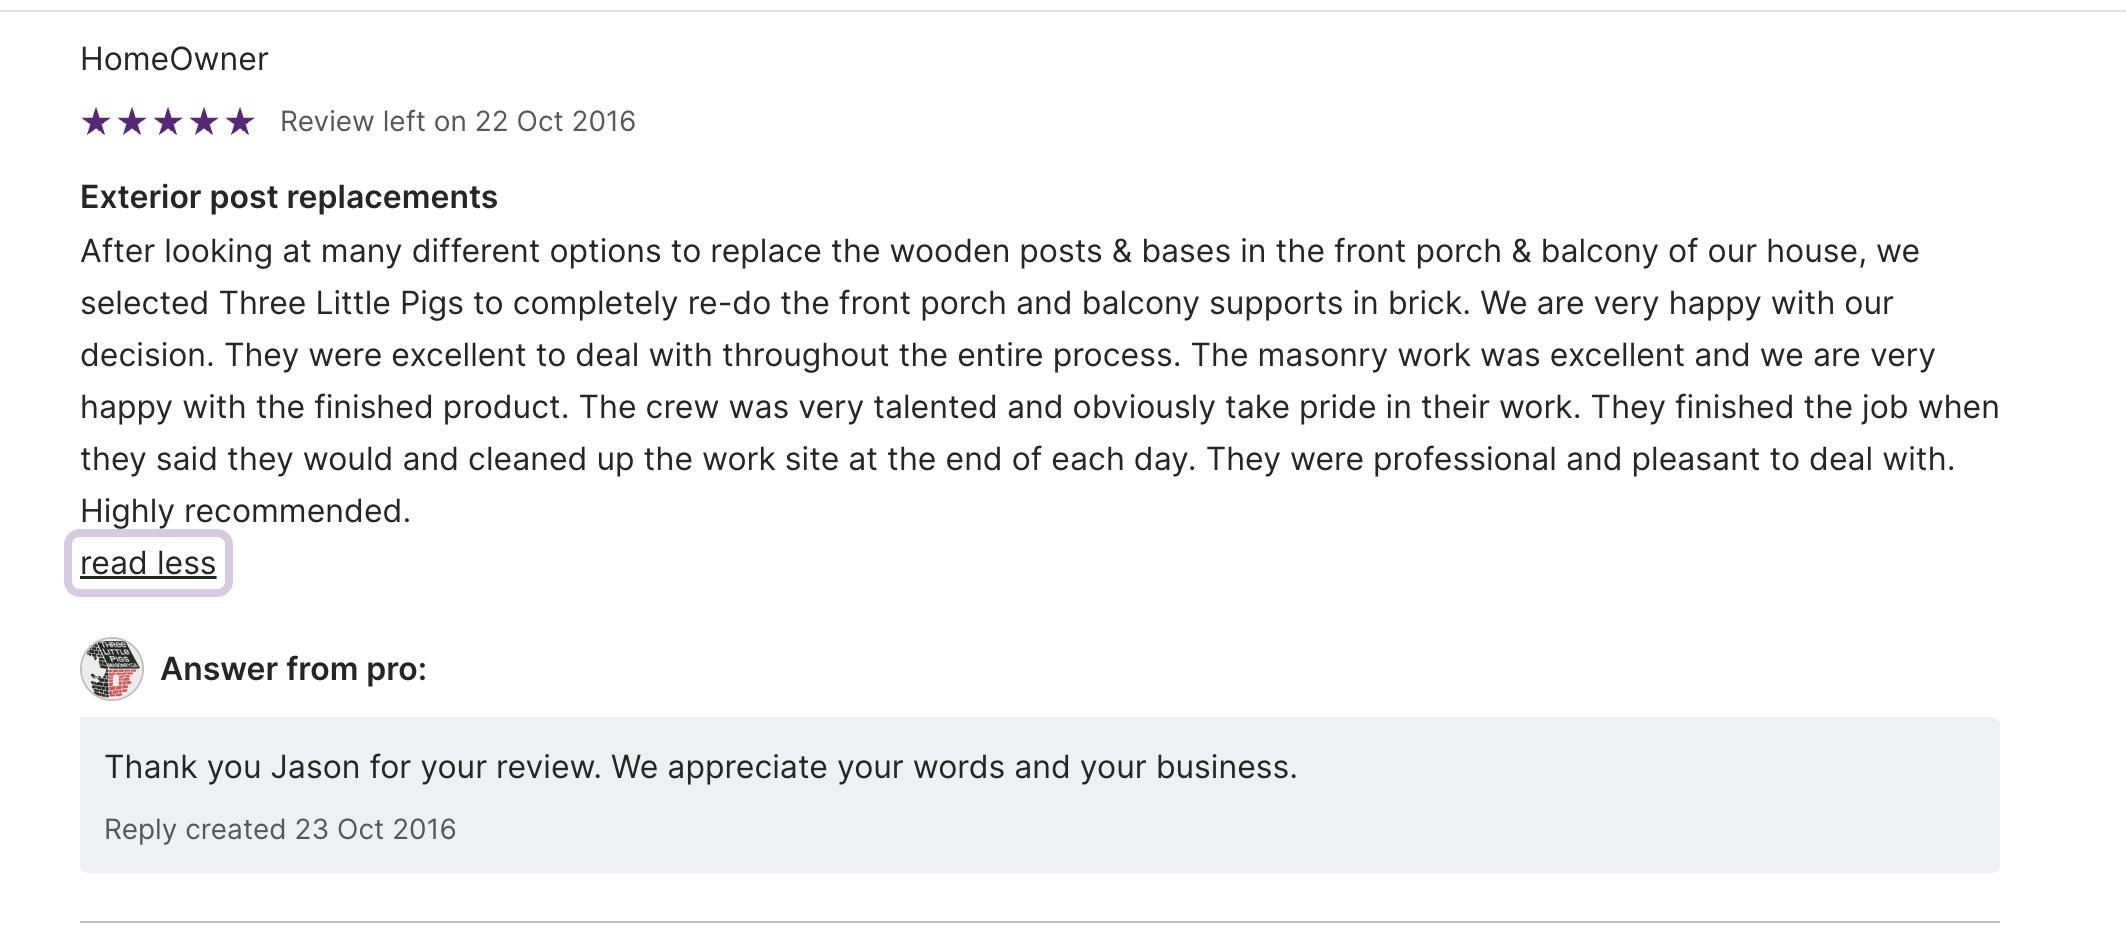The width and height of the screenshot is (2126, 934).
Task: Select the HomeOwner reviewer name
Action: pos(174,59)
